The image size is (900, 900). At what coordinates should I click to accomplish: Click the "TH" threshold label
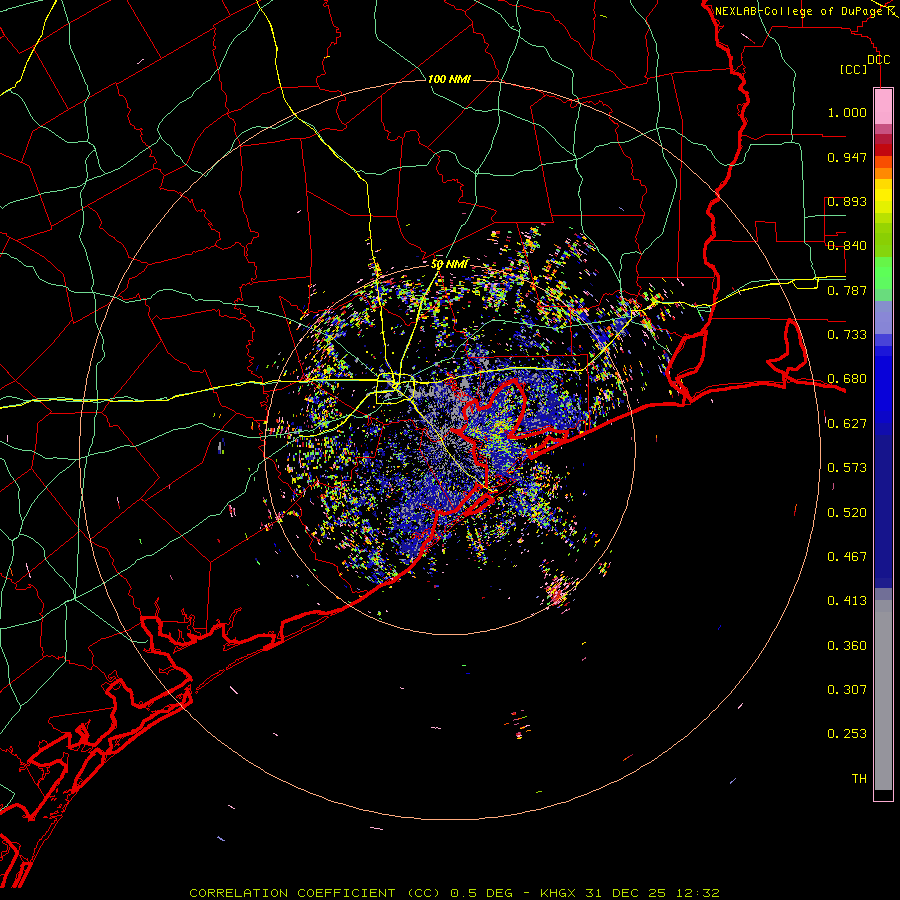[x=859, y=779]
